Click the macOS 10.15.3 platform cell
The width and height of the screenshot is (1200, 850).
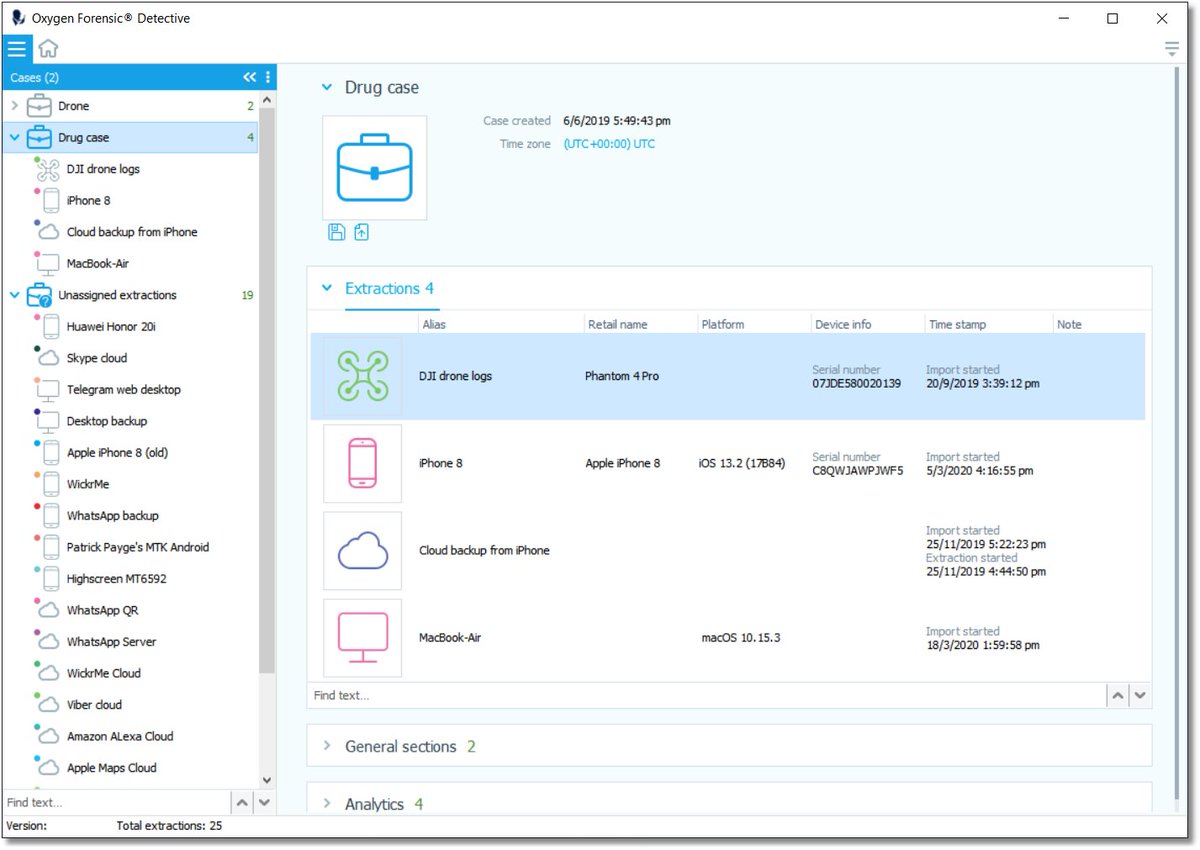click(741, 638)
